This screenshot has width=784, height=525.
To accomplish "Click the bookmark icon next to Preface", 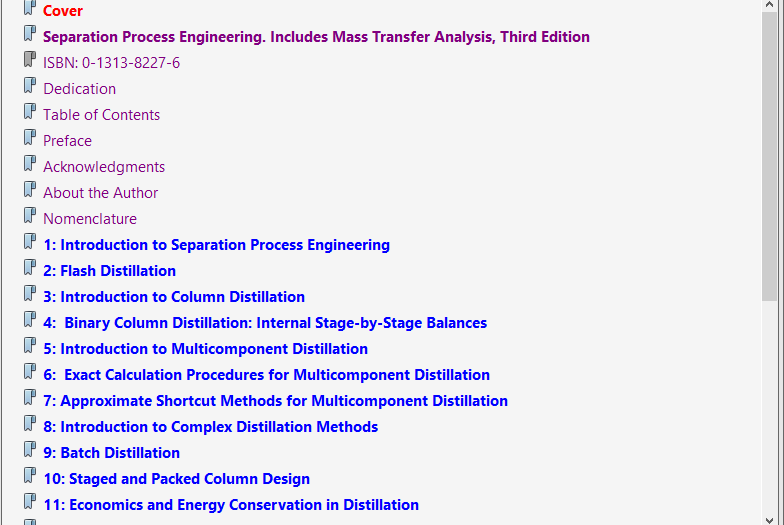I will (x=30, y=139).
